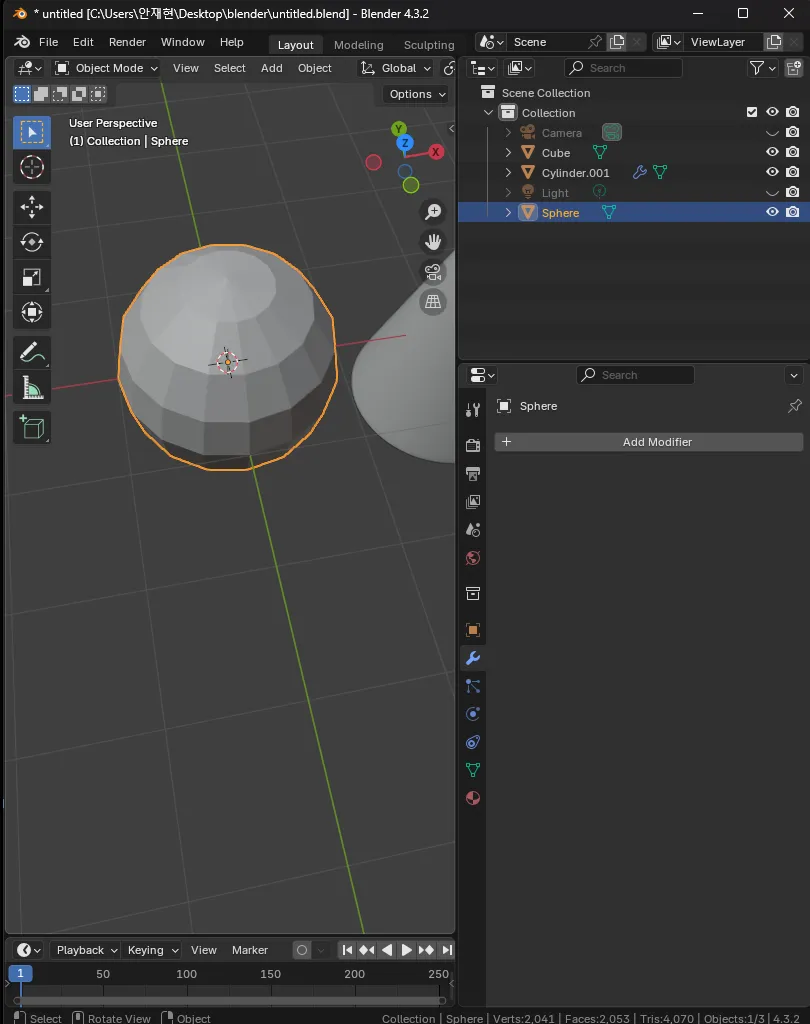Hide Cylinder.001 in the viewport
The height and width of the screenshot is (1024, 810).
[x=772, y=172]
